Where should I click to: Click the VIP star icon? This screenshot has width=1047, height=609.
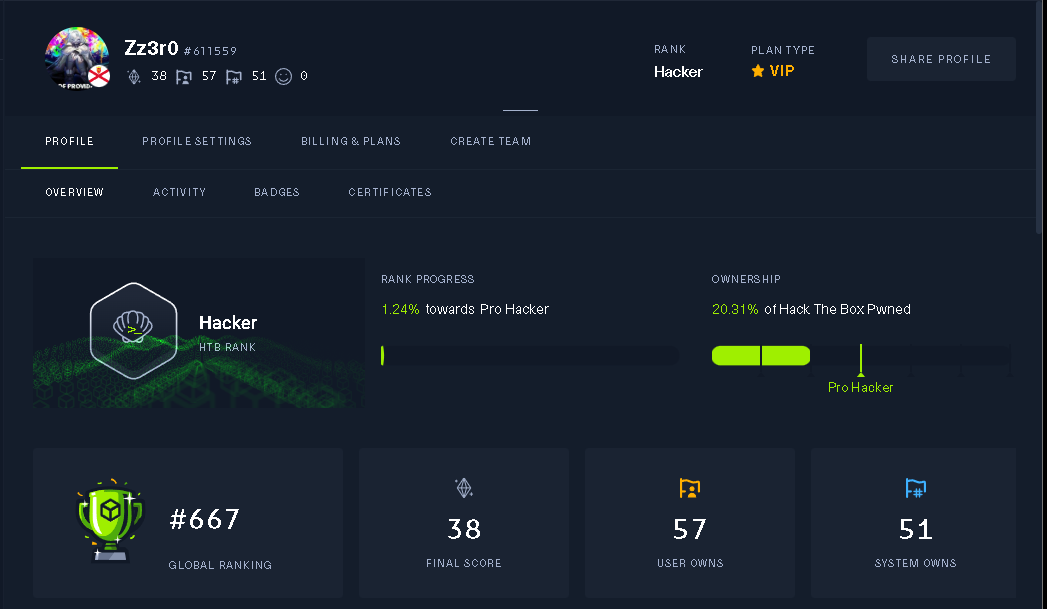point(758,71)
